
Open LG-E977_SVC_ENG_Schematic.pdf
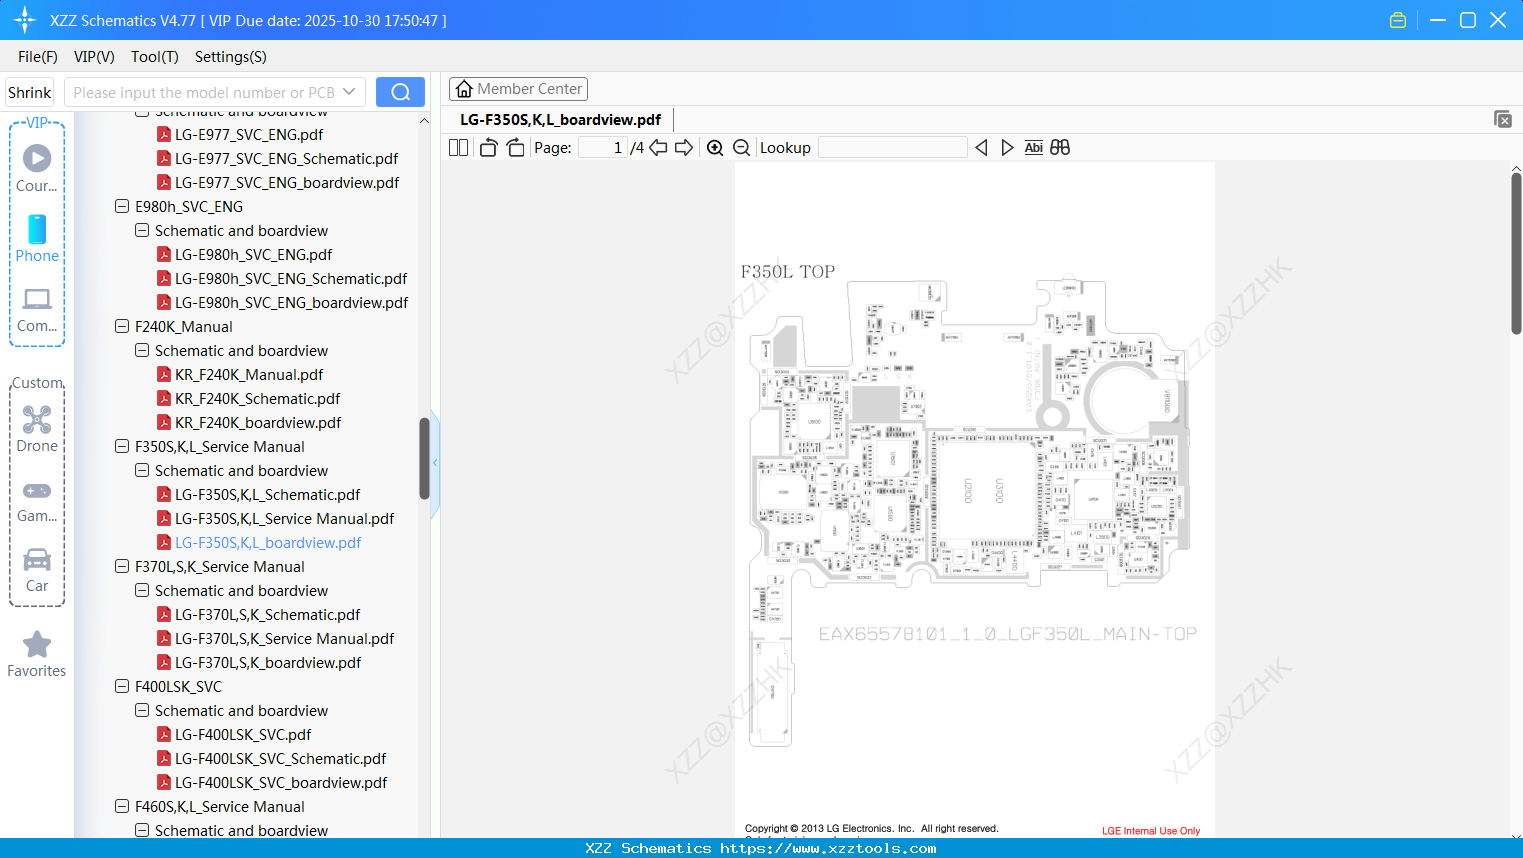(286, 158)
